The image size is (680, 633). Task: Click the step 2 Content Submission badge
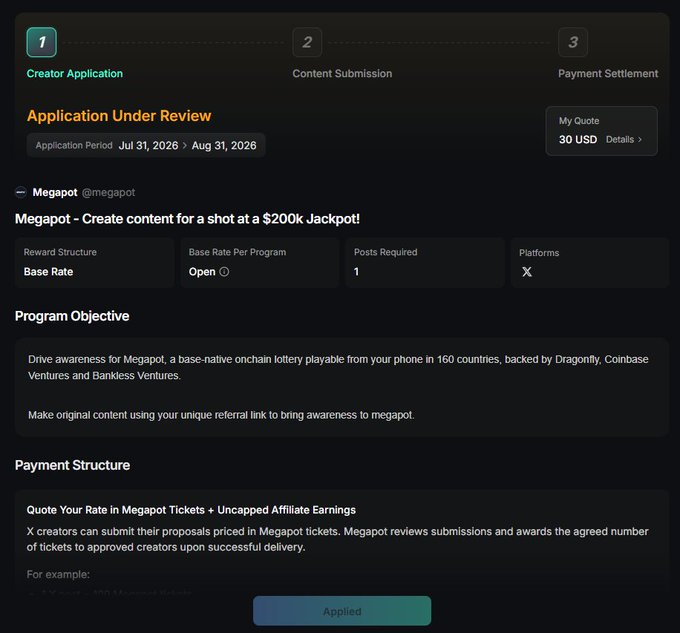[307, 42]
